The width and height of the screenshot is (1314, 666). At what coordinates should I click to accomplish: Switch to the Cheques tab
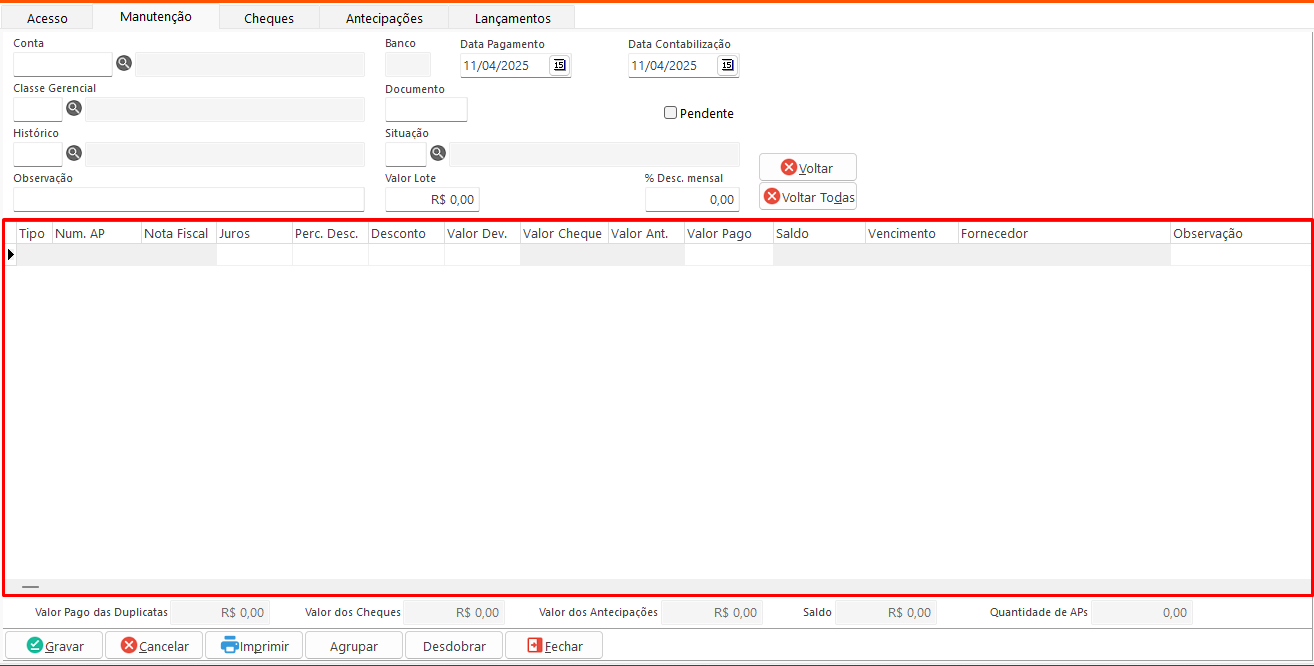click(269, 18)
